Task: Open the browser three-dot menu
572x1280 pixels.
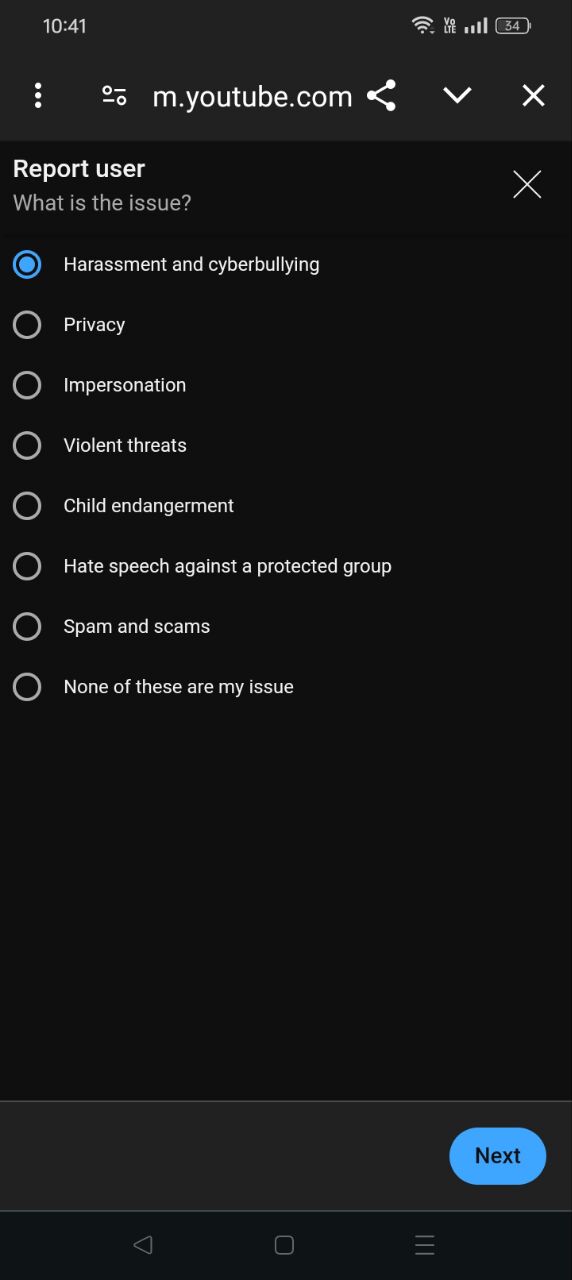Action: (x=38, y=96)
